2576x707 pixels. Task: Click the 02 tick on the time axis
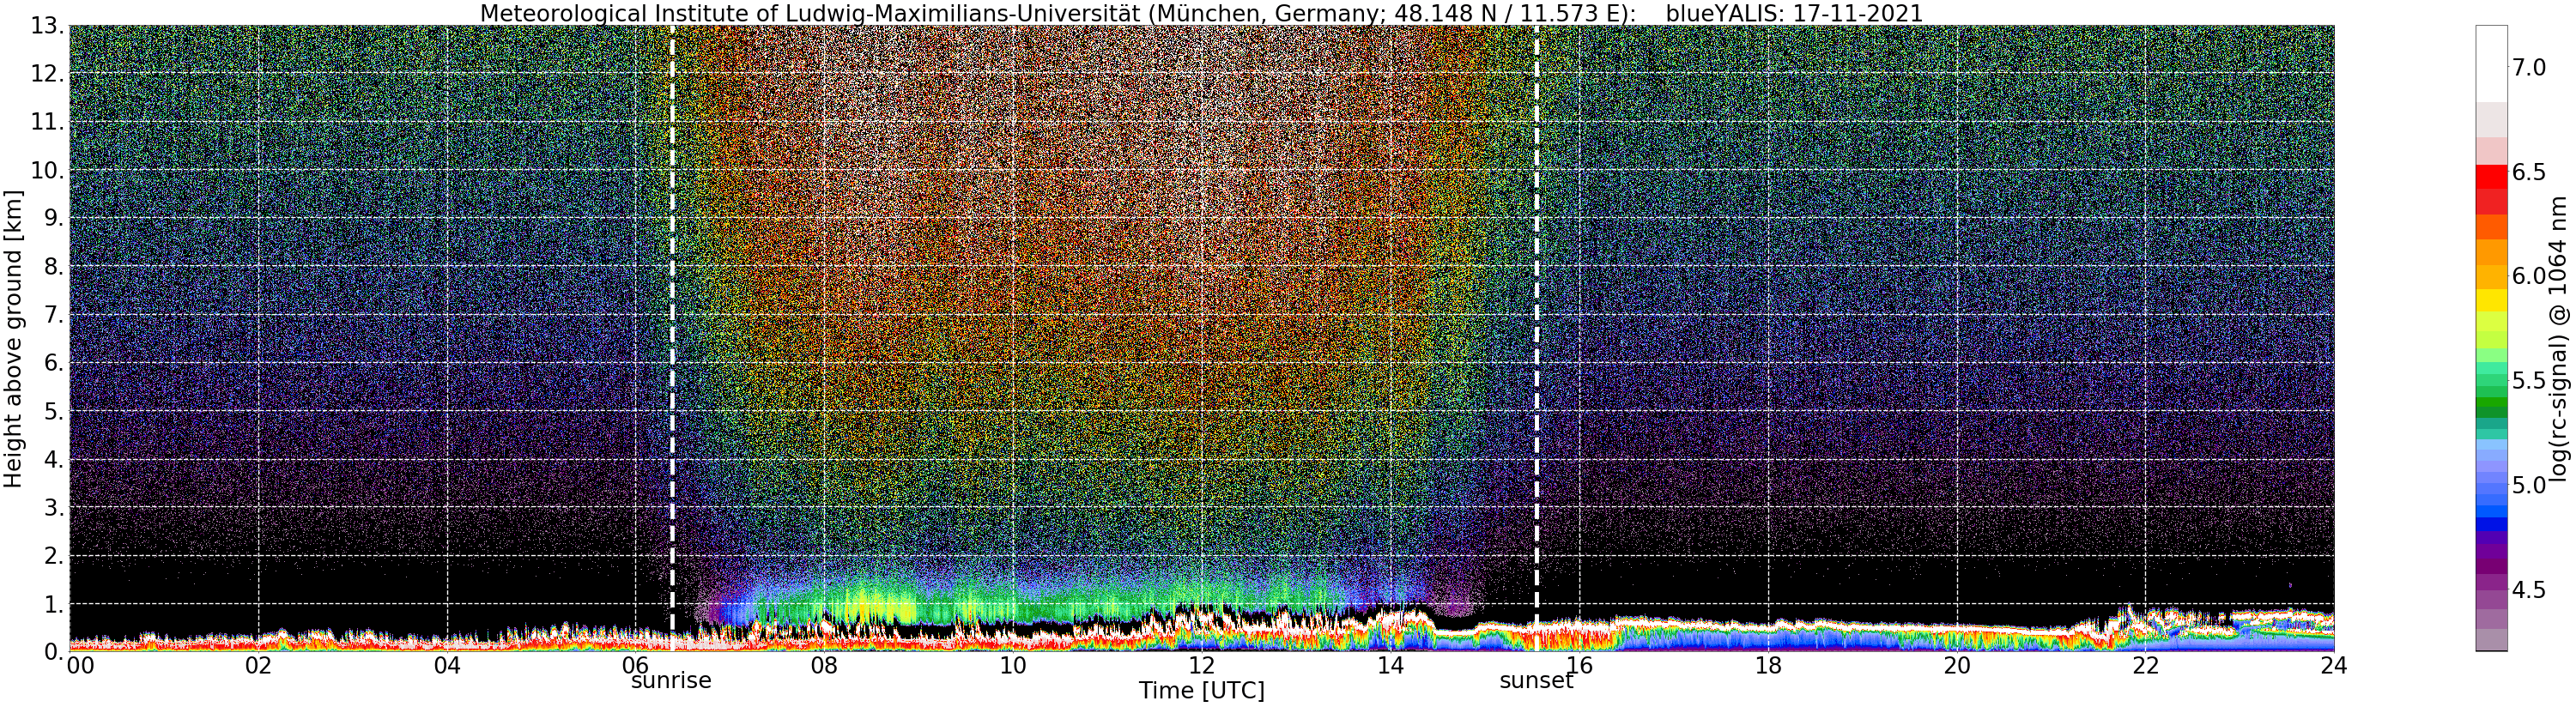[x=258, y=665]
